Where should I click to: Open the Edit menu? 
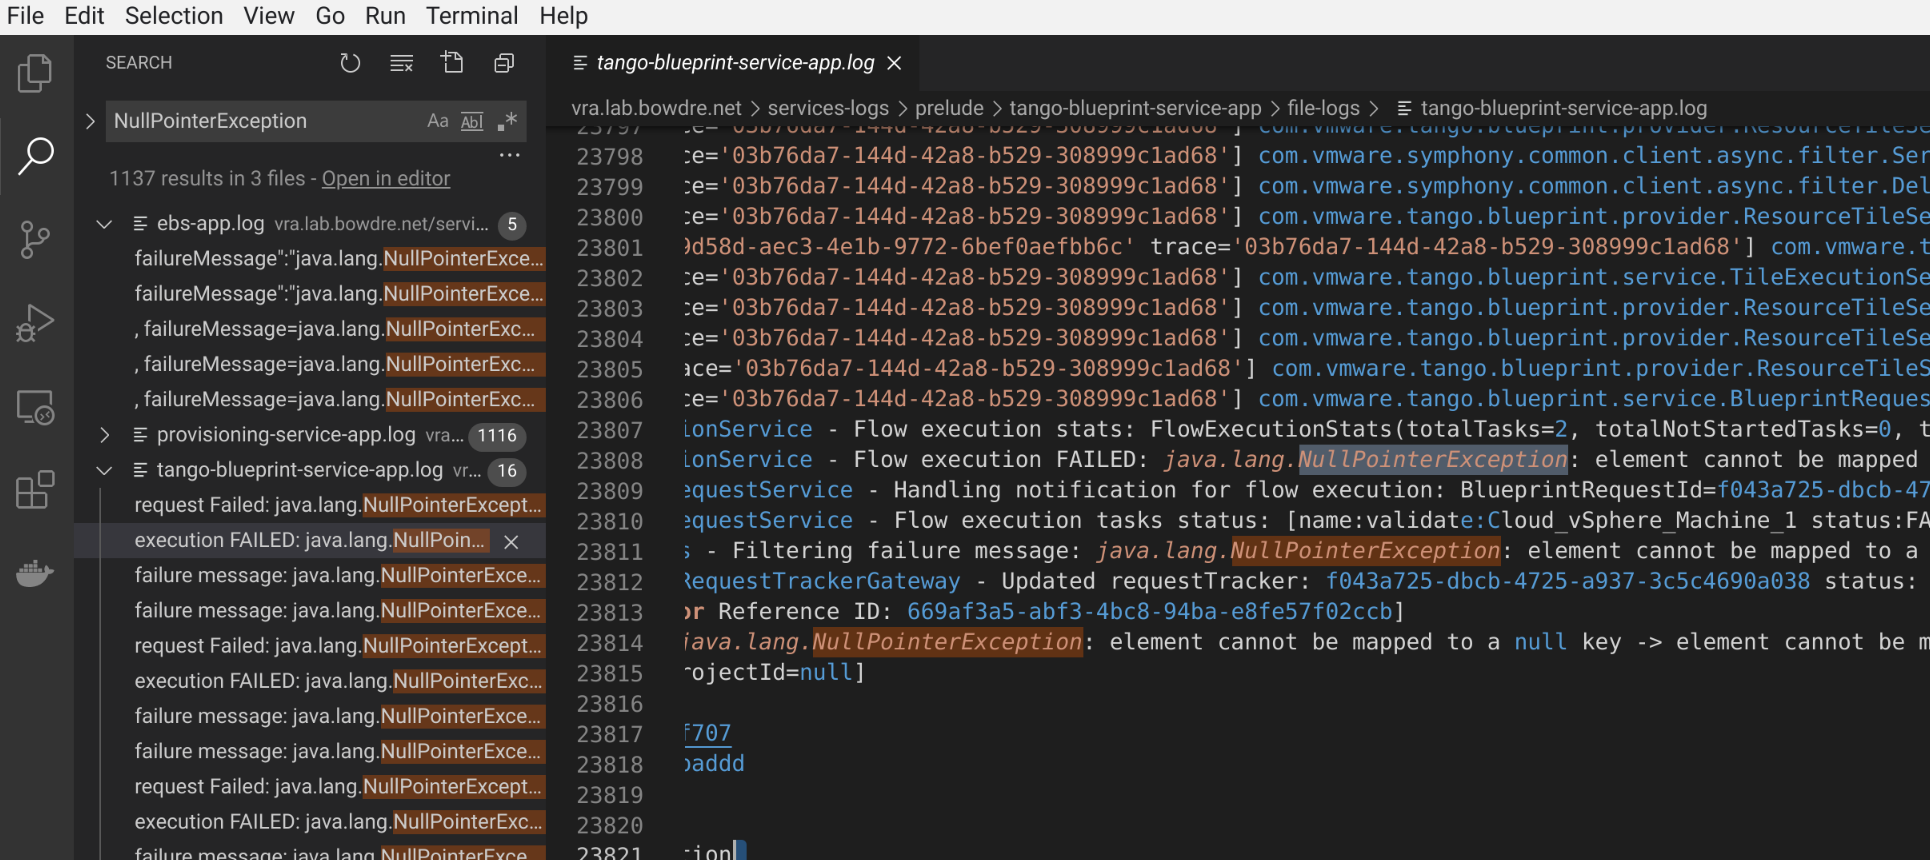(x=84, y=16)
